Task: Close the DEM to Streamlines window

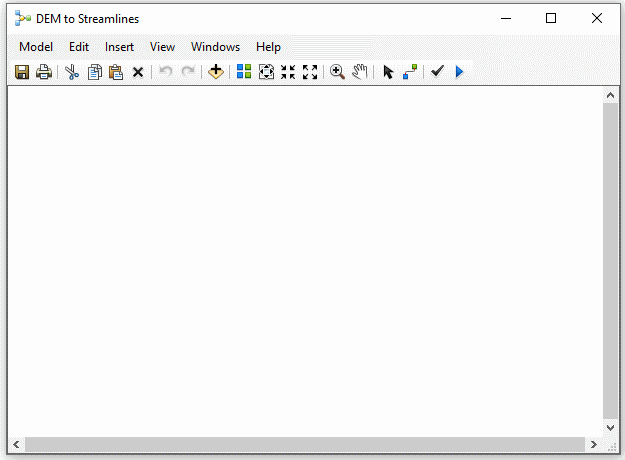Action: (597, 18)
